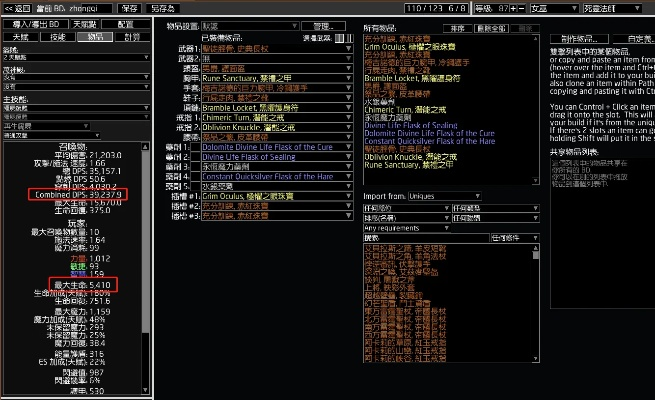Select Constant Quicksilver Flask in all items list

click(430, 141)
